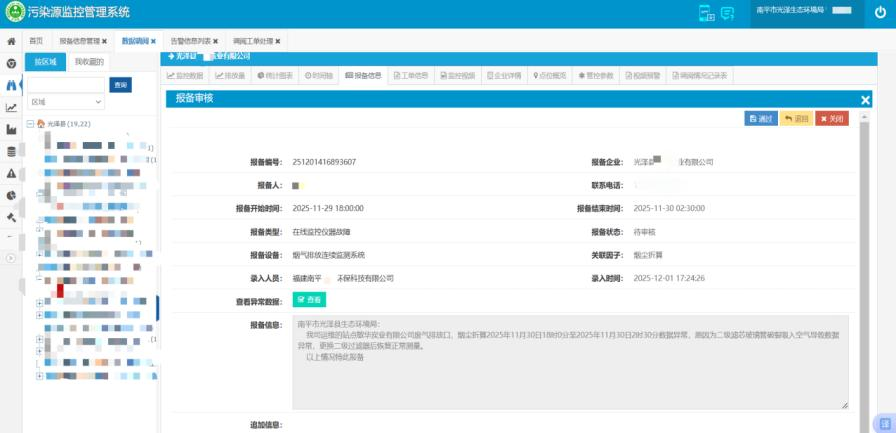Open the 工单信息 tab
Screen dimensions: 896x433
[411, 75]
